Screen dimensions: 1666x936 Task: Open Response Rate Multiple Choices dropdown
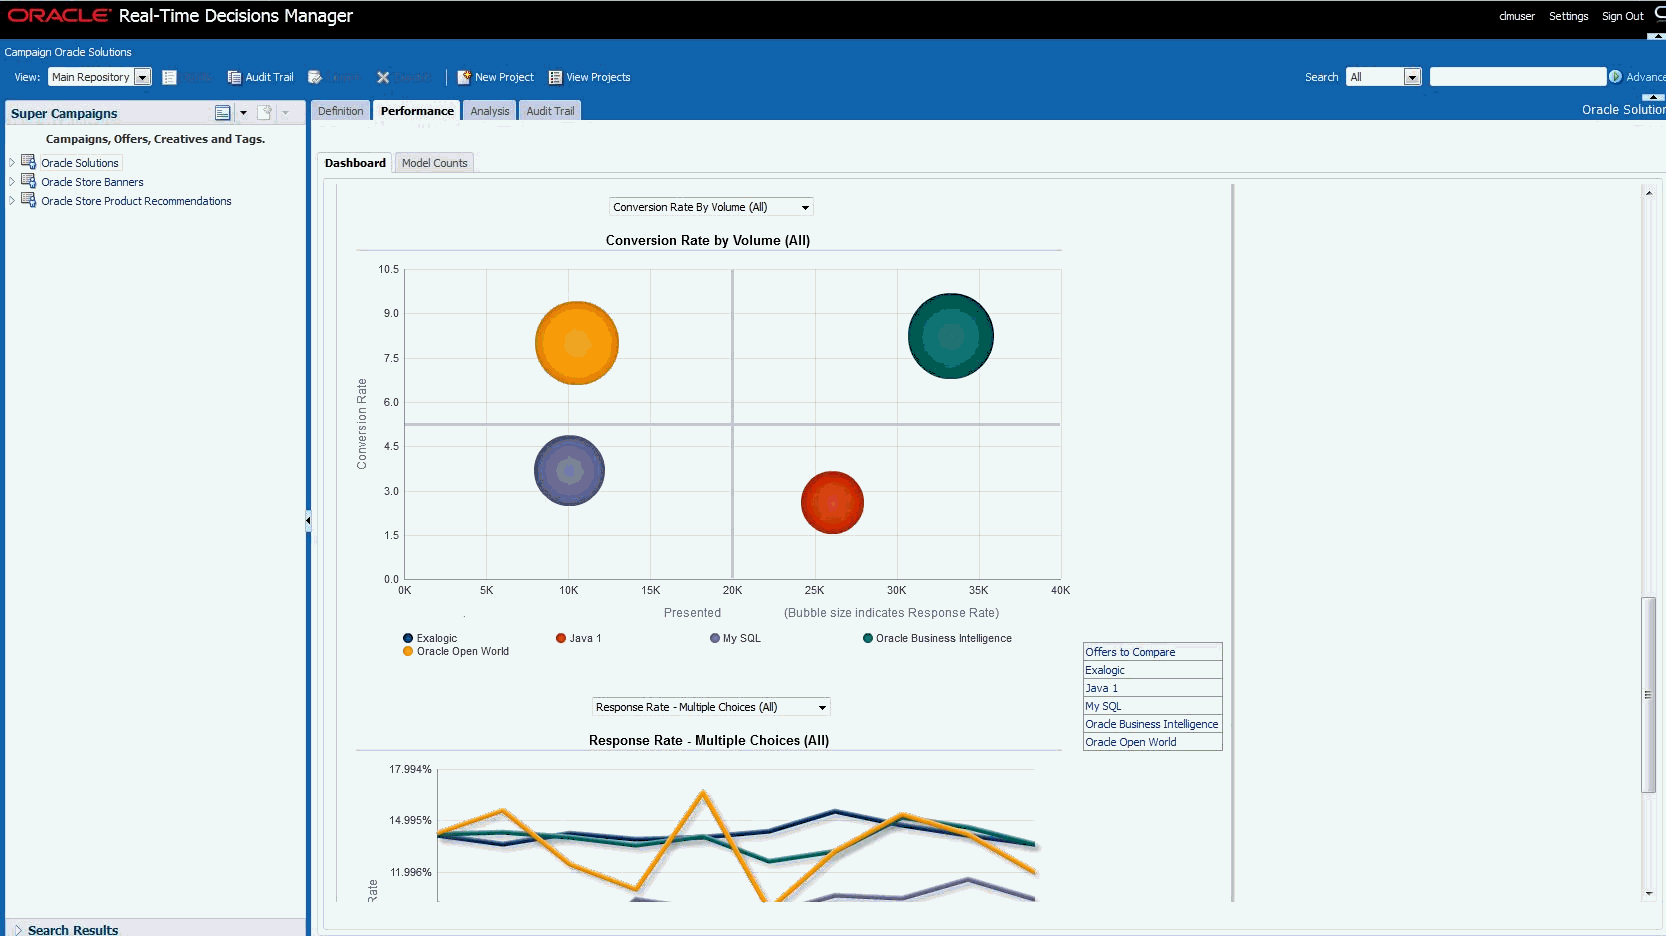[x=711, y=707]
